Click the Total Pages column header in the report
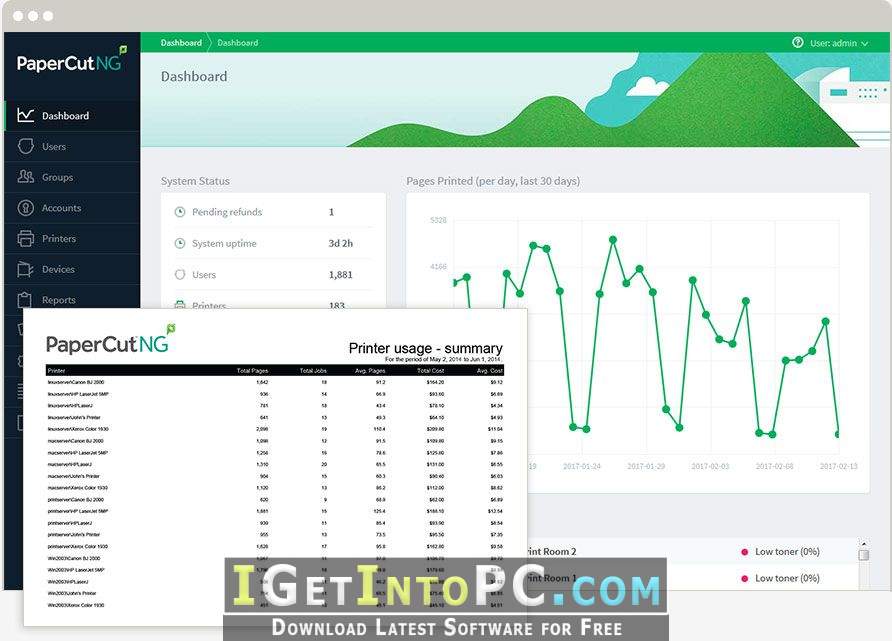The width and height of the screenshot is (892, 641). click(252, 370)
